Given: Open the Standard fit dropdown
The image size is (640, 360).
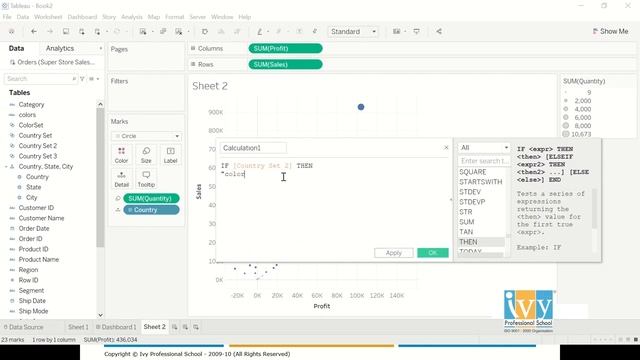Looking at the screenshot, I should (353, 31).
